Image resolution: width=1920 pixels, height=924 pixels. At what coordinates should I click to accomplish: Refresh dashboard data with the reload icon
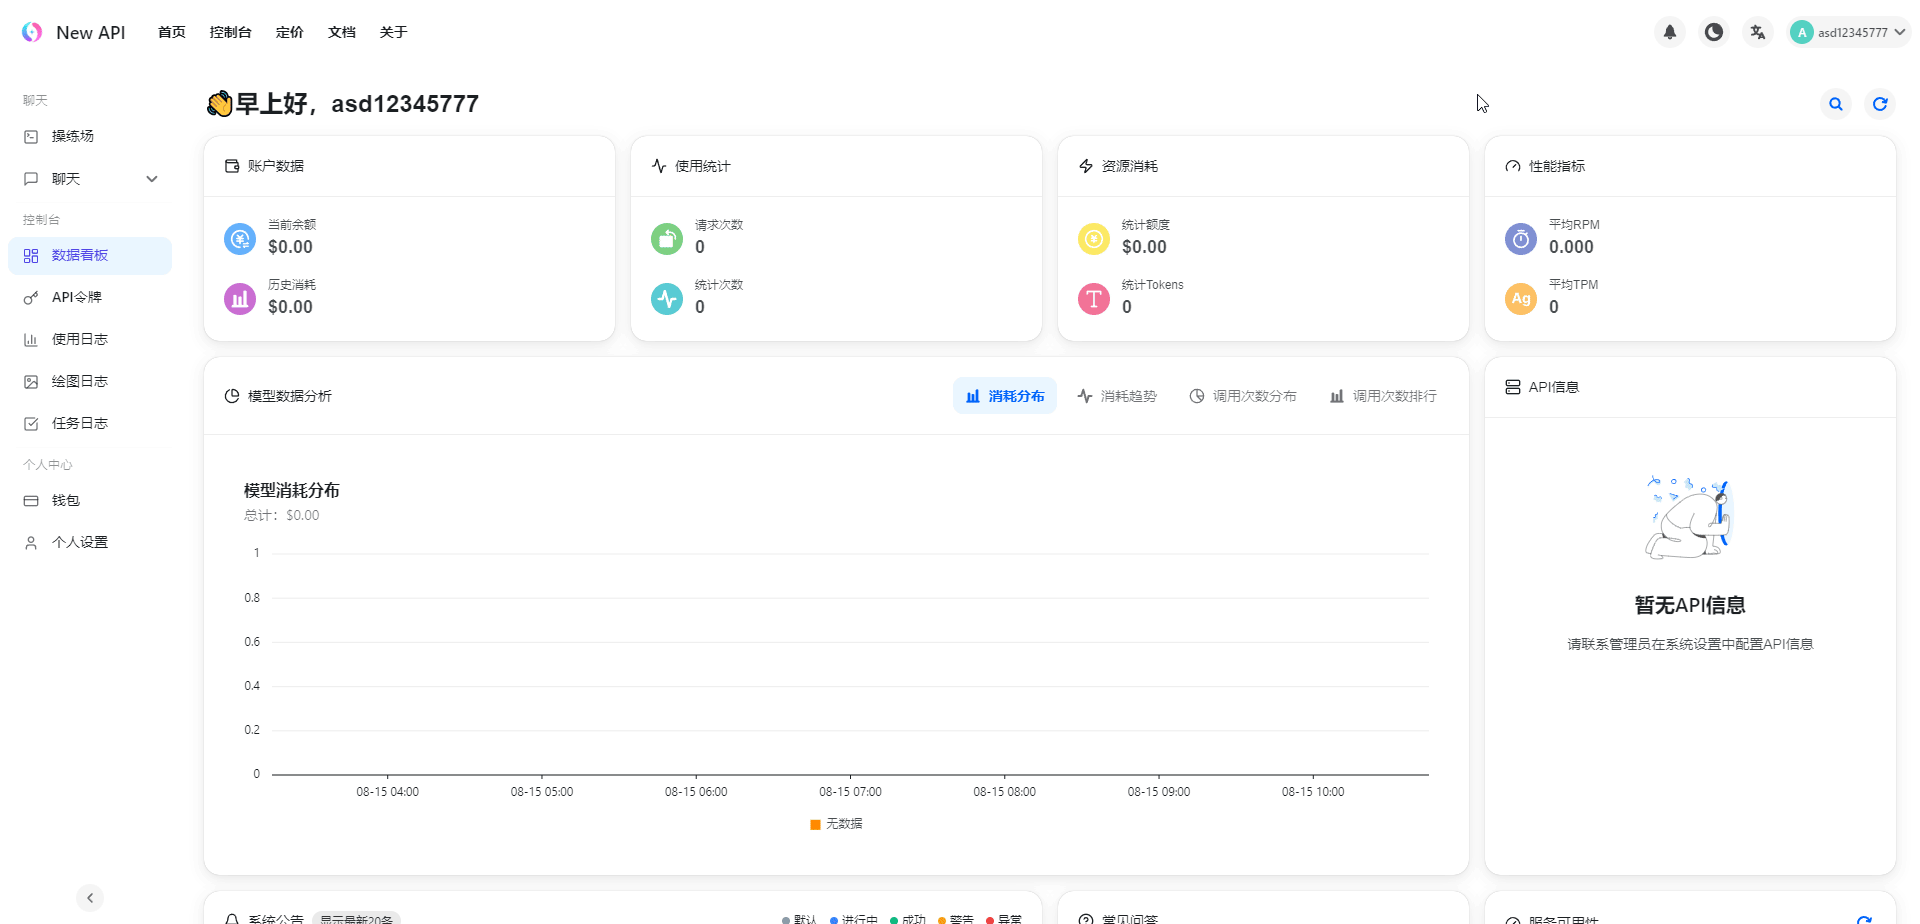pos(1879,104)
